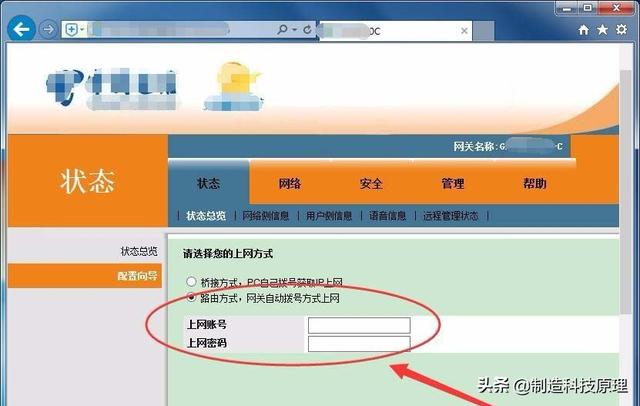Click 状态总览 in the left sidebar

point(139,251)
